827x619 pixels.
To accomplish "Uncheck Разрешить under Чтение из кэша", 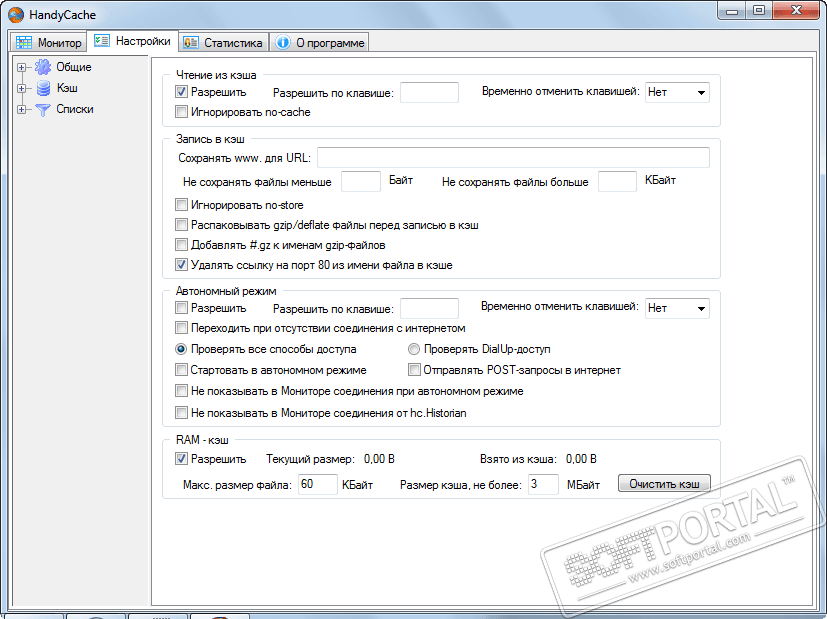I will (181, 92).
